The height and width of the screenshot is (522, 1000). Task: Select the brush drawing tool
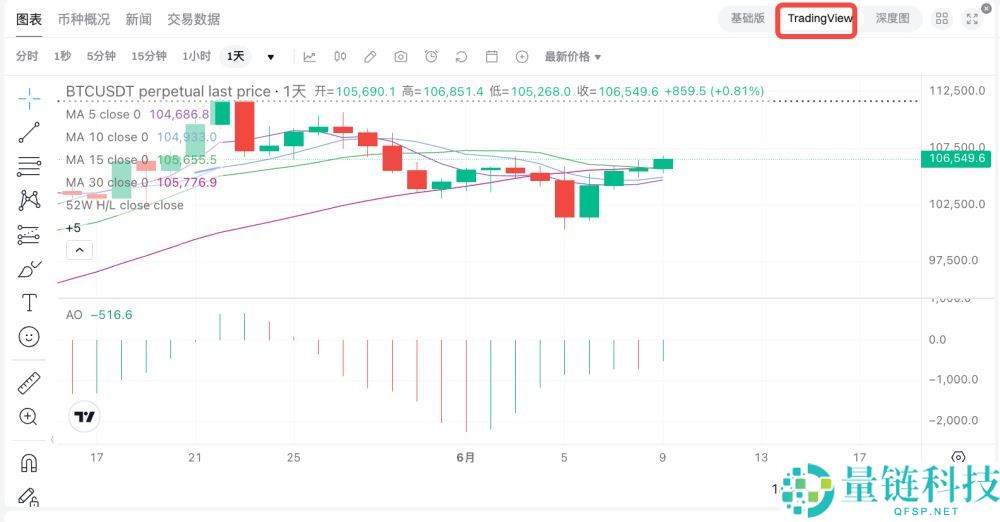(29, 269)
